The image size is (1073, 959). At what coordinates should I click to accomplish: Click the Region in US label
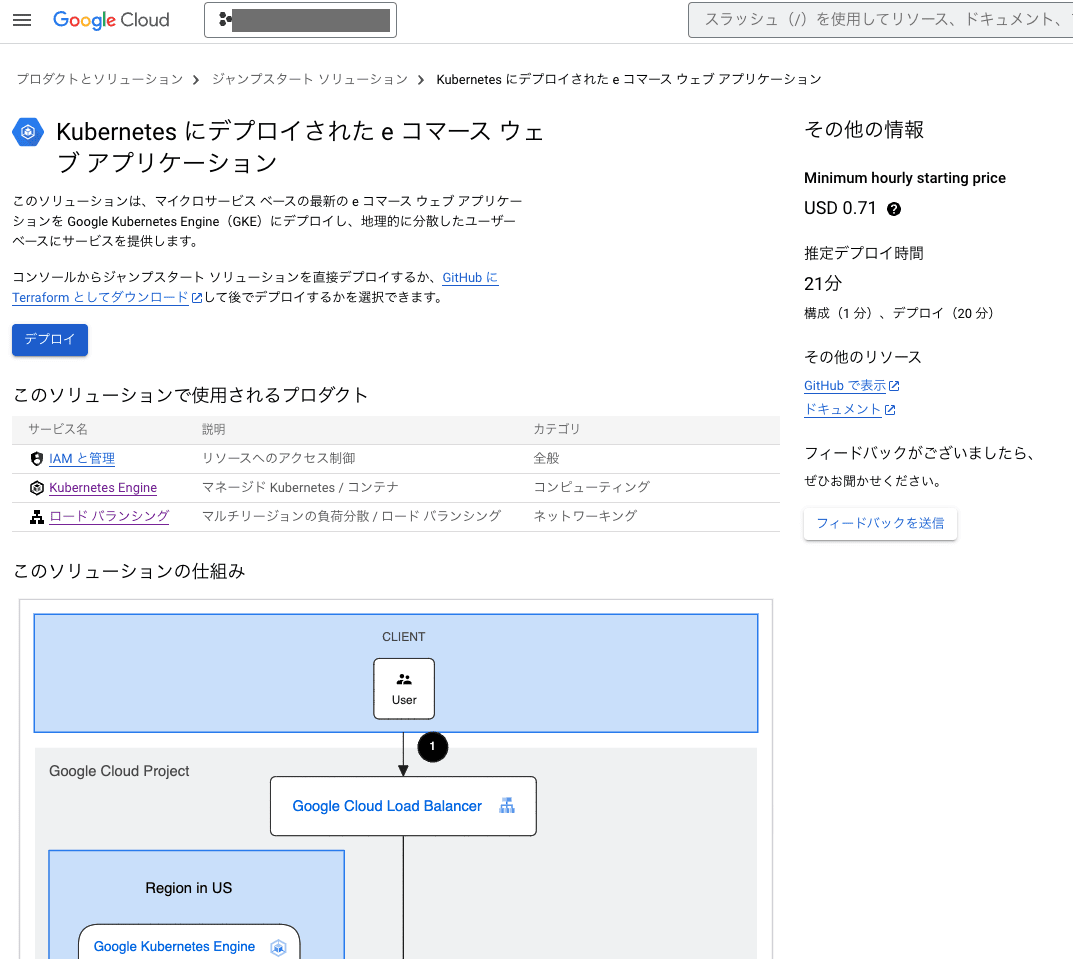(x=189, y=888)
